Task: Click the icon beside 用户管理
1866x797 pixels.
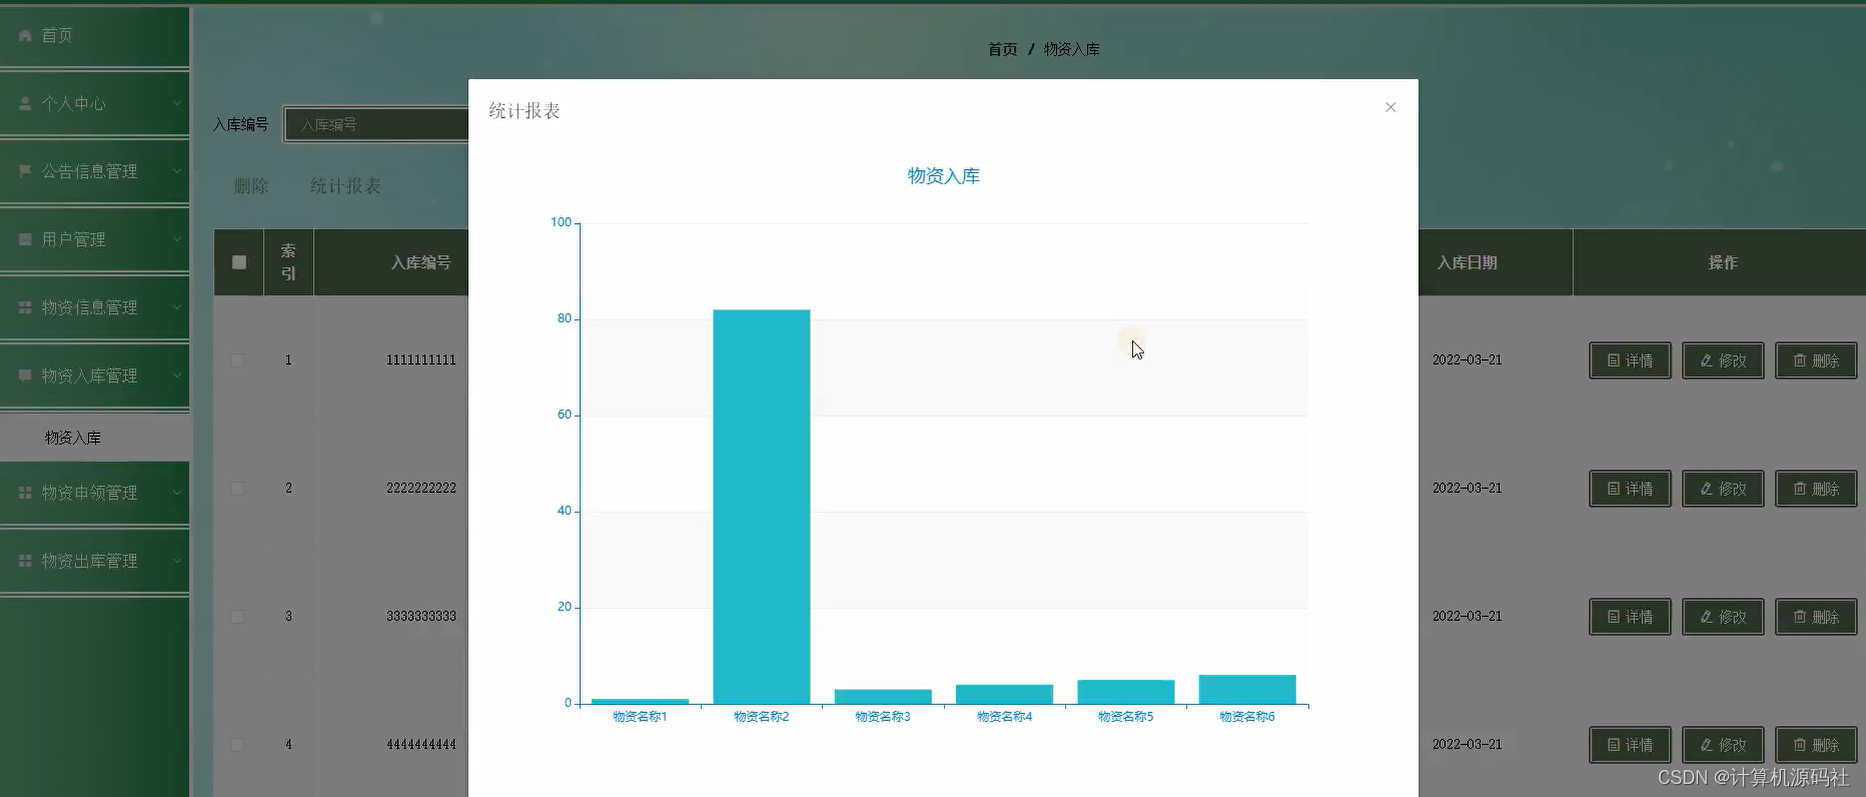Action: 25,239
